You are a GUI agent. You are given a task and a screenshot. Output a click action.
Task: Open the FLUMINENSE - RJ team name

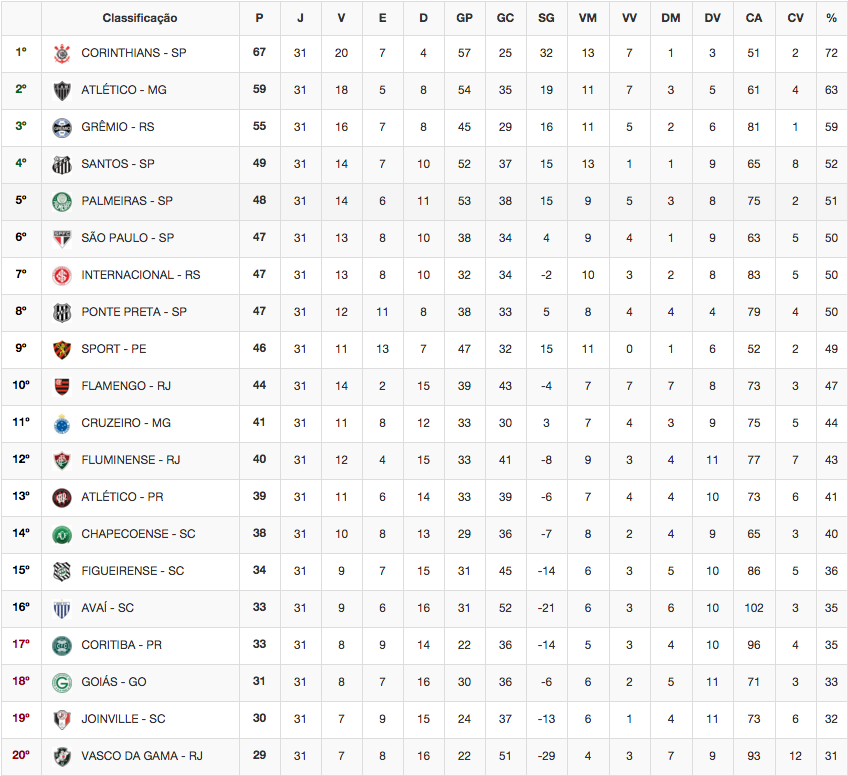pyautogui.click(x=131, y=460)
